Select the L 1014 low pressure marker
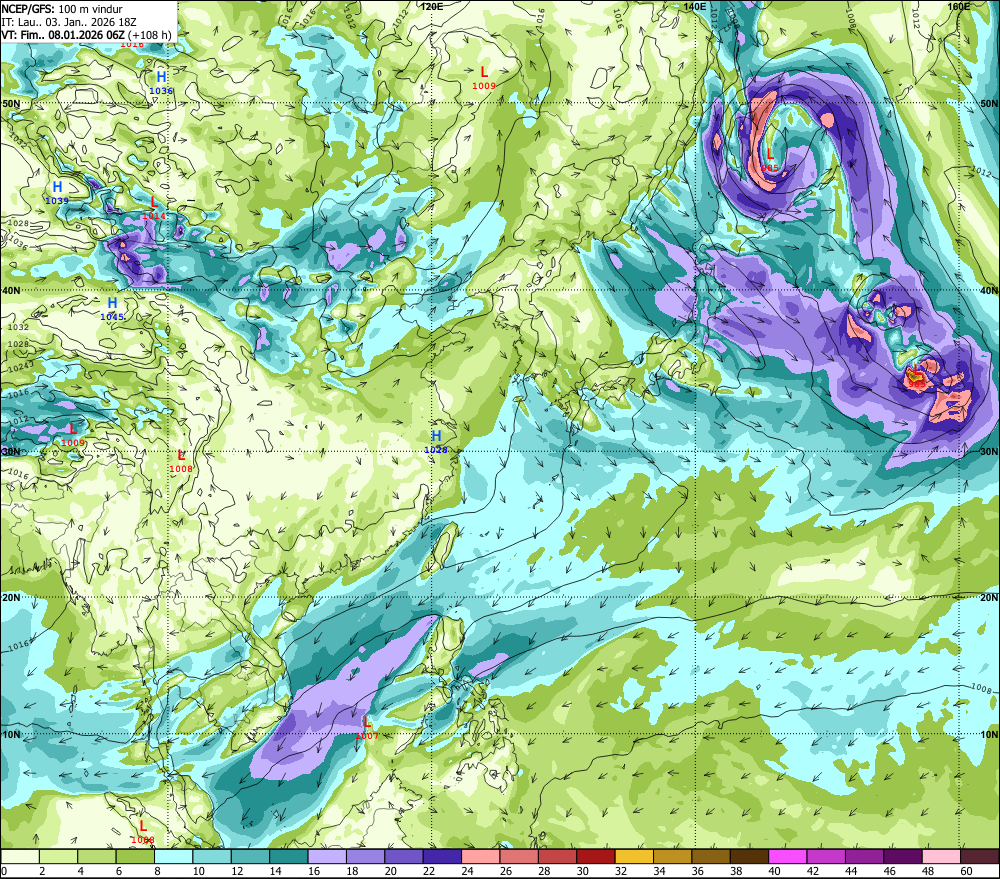The height and width of the screenshot is (879, 1000). coord(154,208)
